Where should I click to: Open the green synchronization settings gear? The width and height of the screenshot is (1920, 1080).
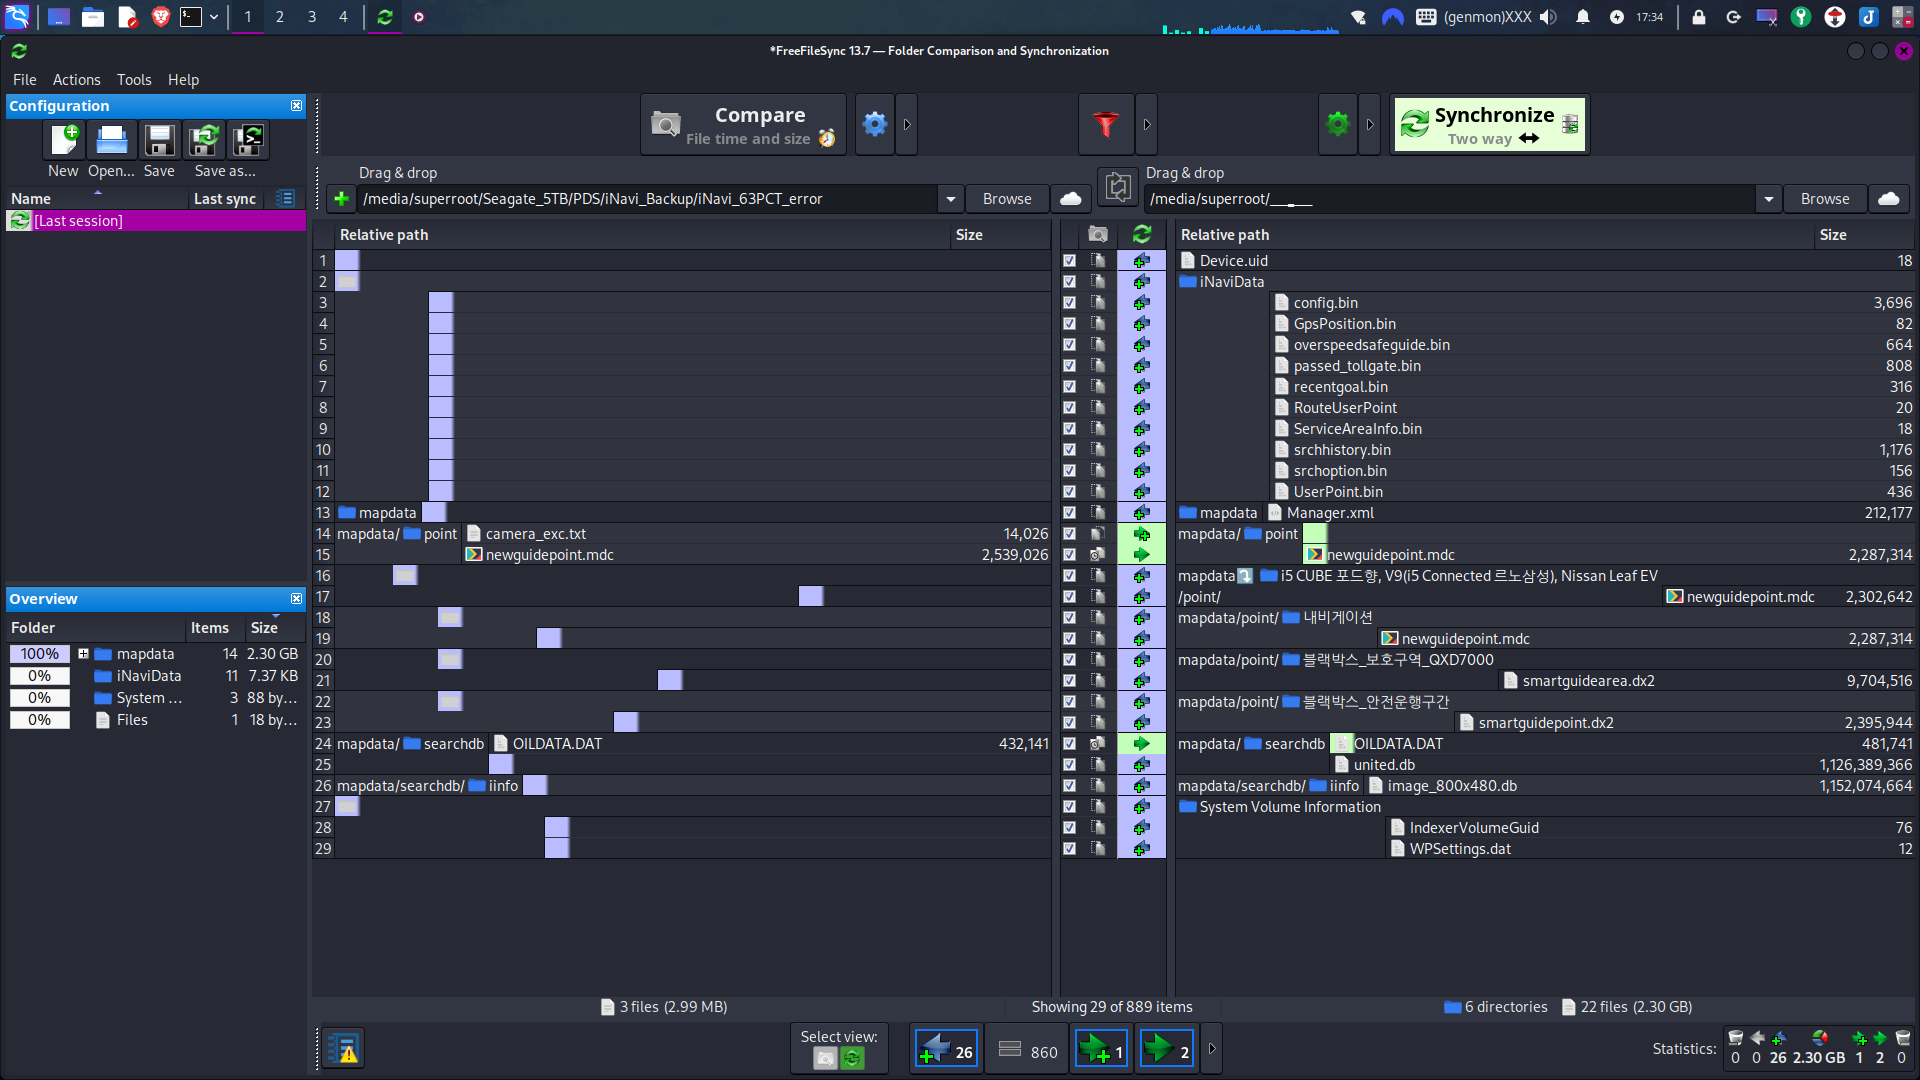click(1337, 124)
